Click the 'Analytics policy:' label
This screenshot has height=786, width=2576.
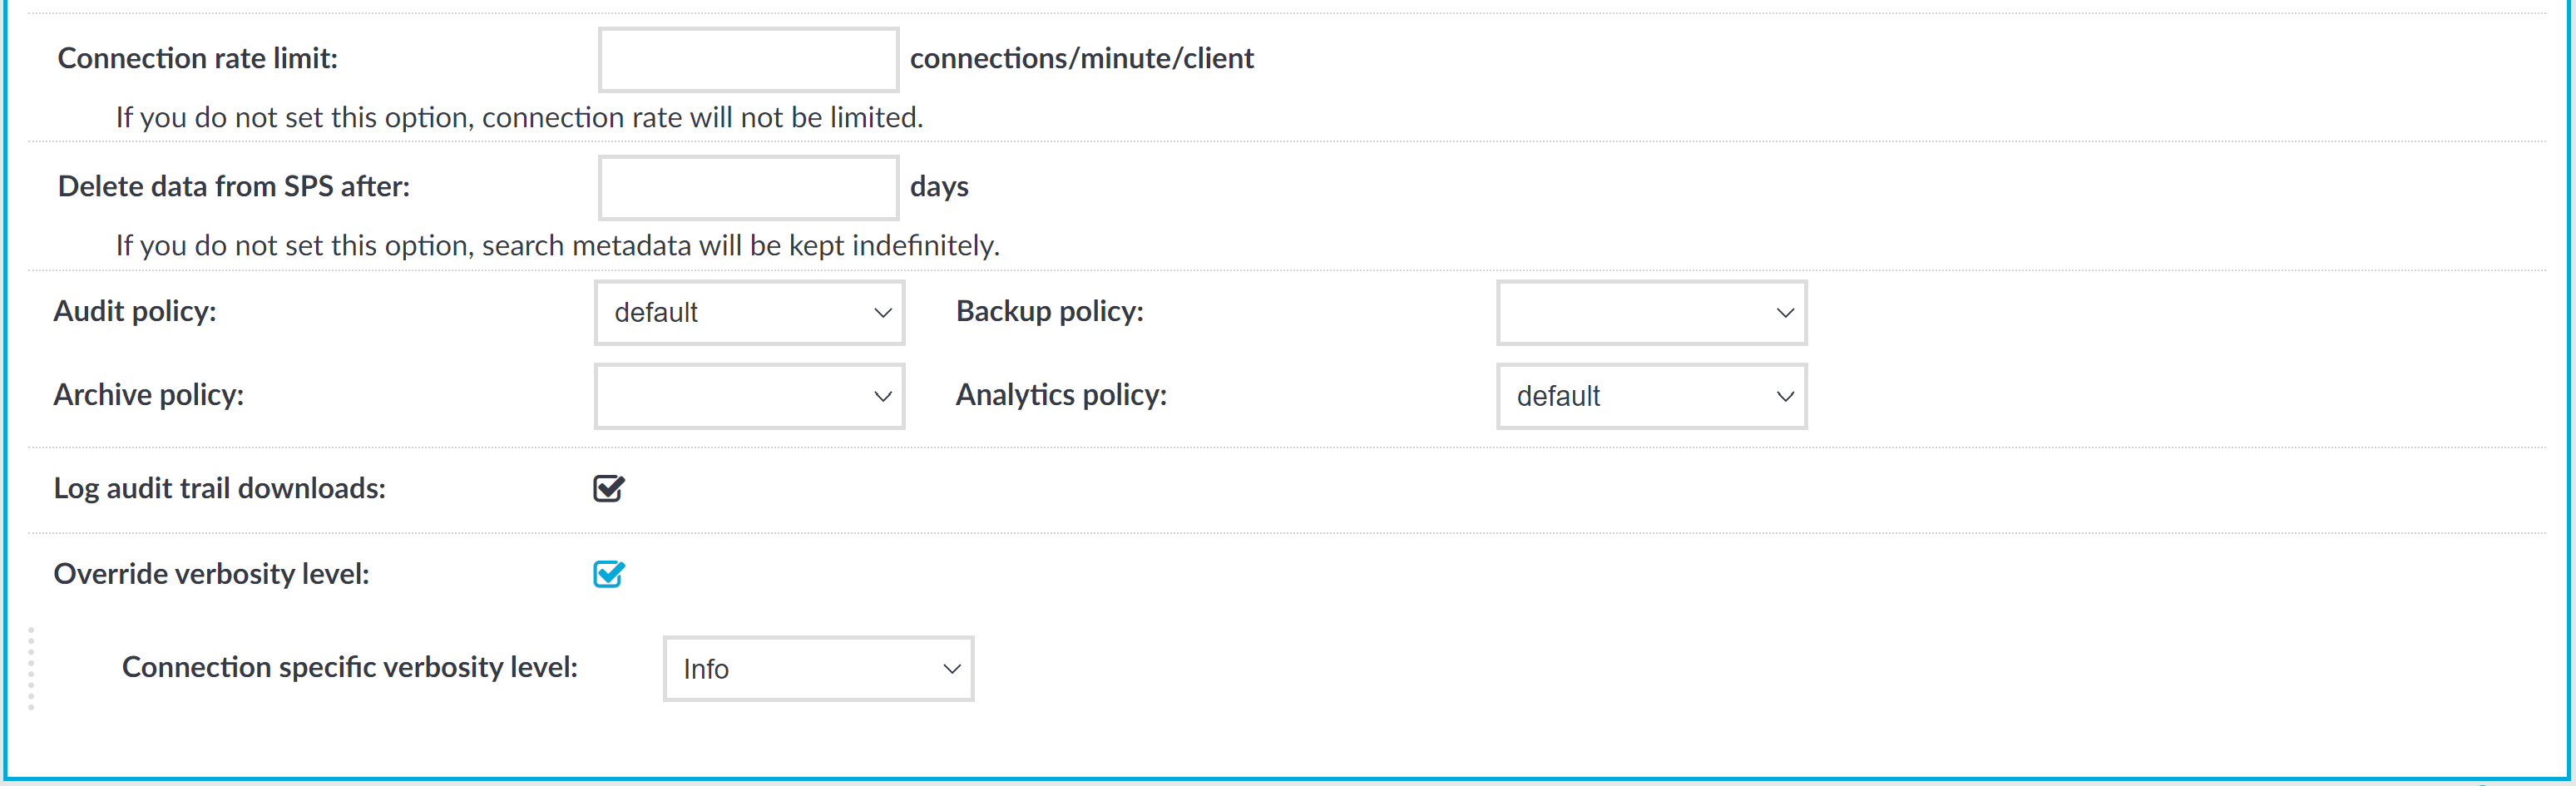(x=1061, y=395)
